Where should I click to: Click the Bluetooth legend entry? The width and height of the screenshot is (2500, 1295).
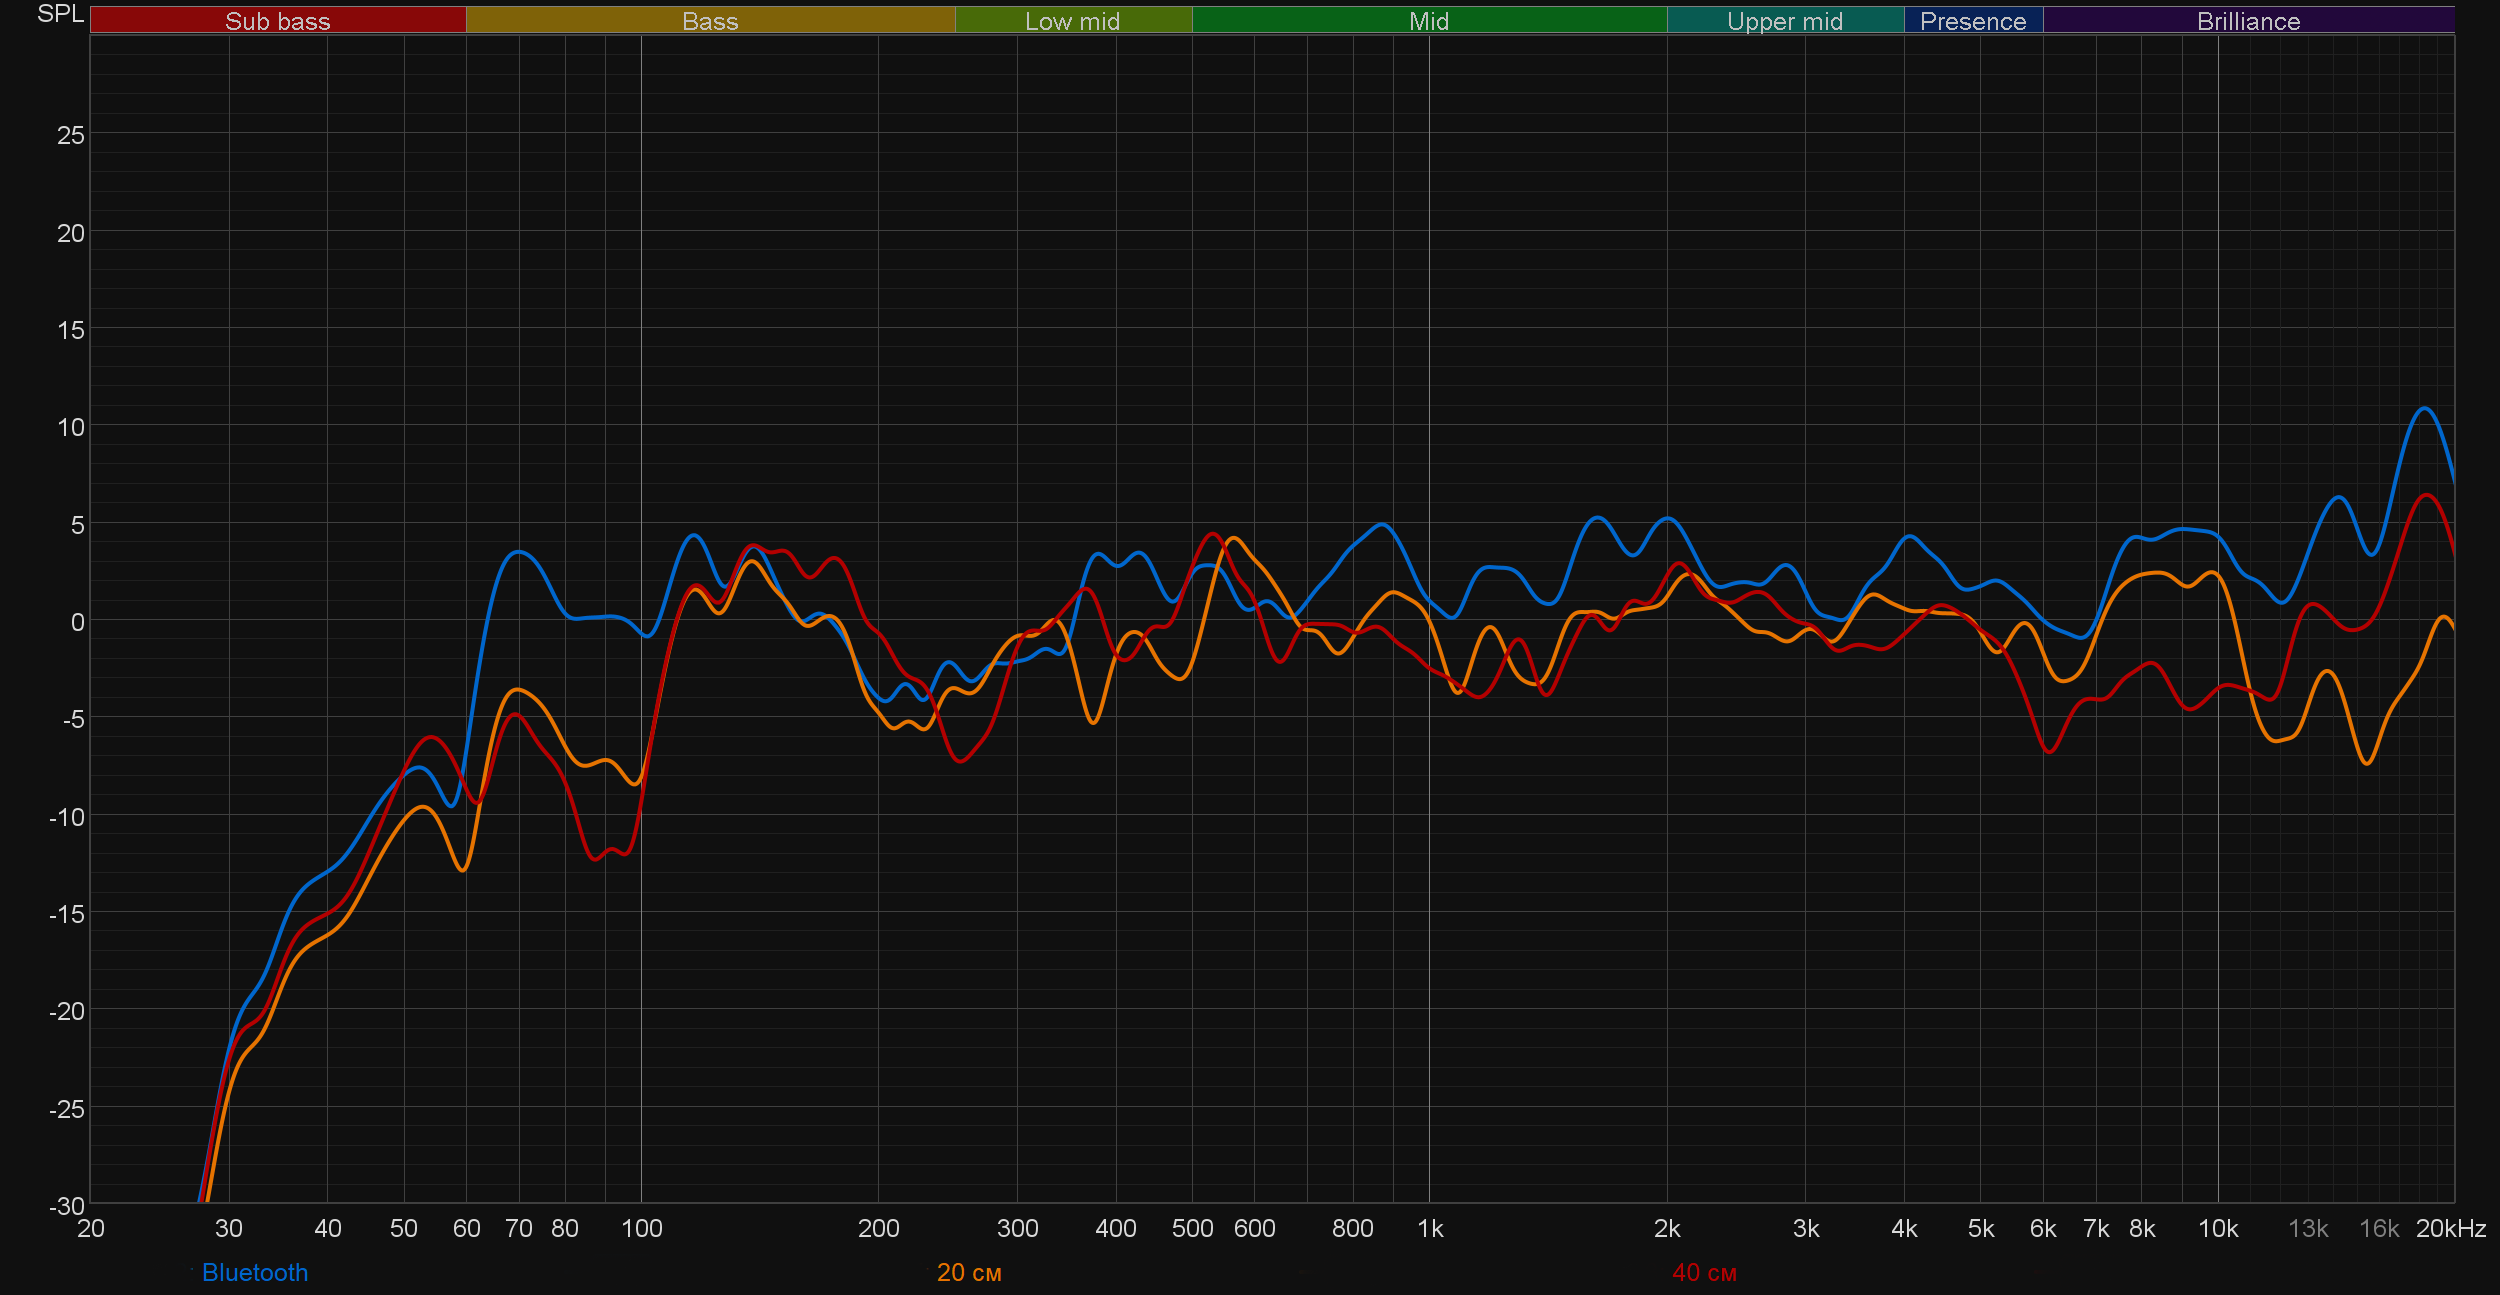pyautogui.click(x=254, y=1272)
